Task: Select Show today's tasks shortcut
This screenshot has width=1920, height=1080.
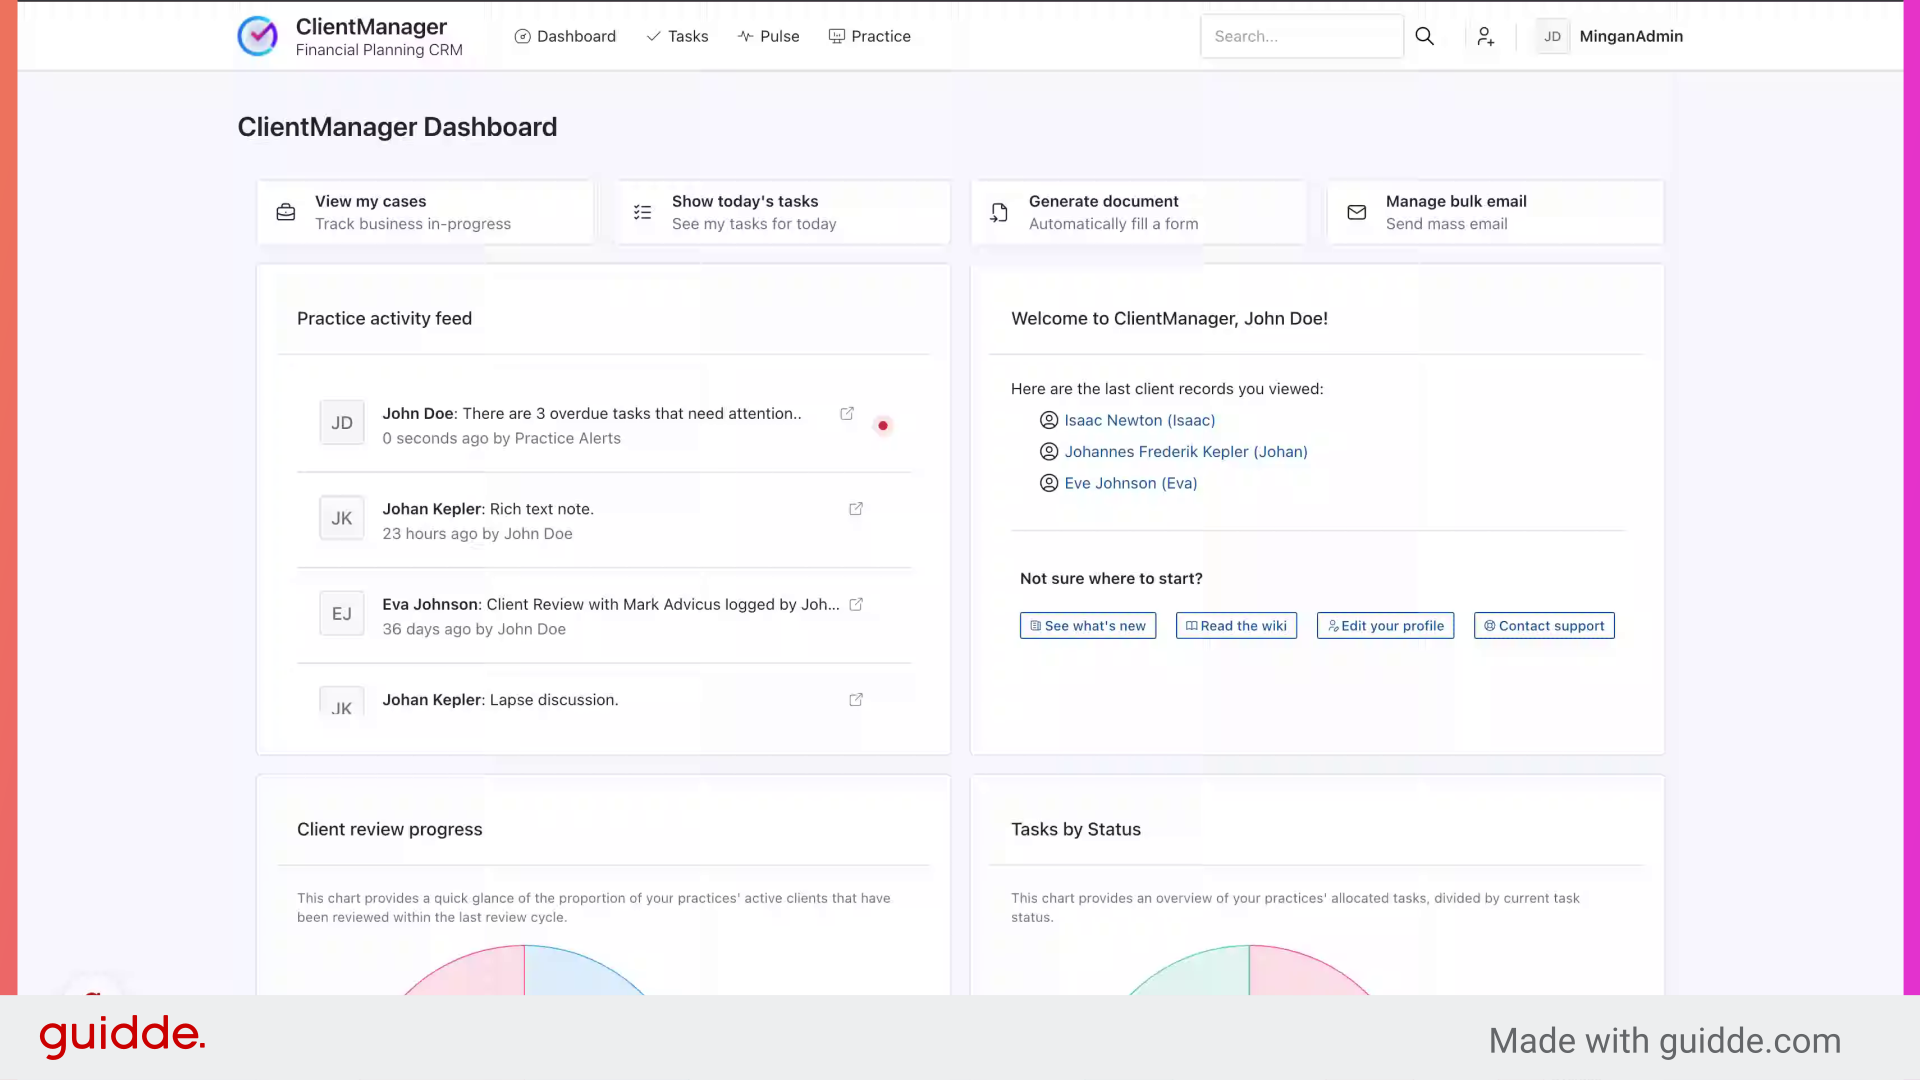Action: [x=783, y=212]
